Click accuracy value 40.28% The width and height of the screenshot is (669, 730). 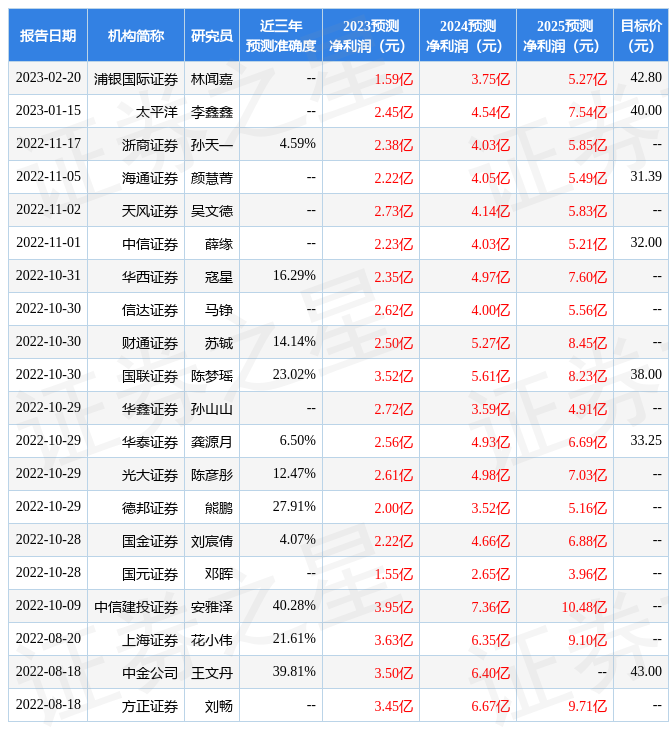294,606
